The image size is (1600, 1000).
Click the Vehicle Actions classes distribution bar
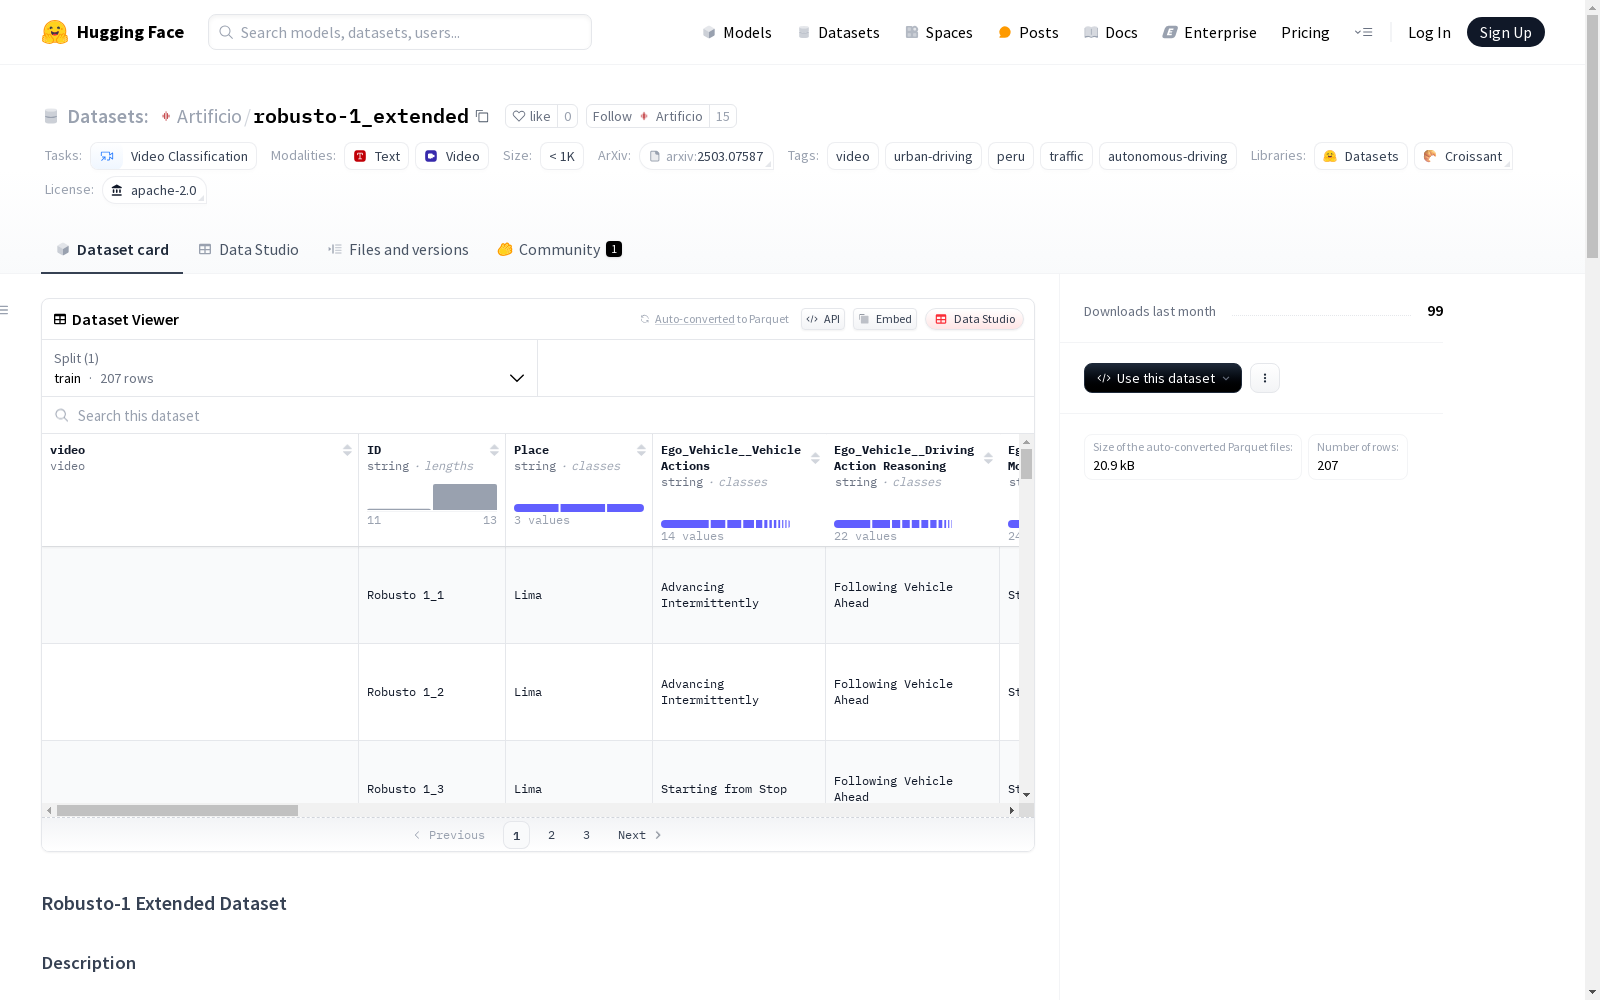pyautogui.click(x=726, y=524)
